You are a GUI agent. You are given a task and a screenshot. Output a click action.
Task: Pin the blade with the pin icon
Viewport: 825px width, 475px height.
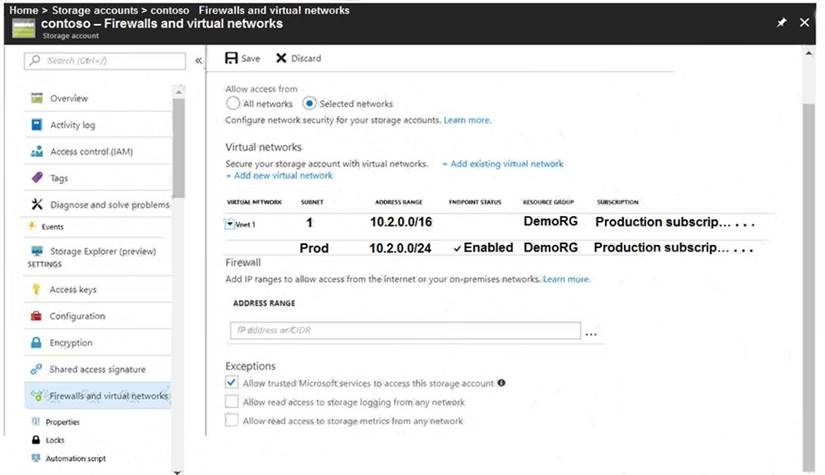(x=781, y=22)
